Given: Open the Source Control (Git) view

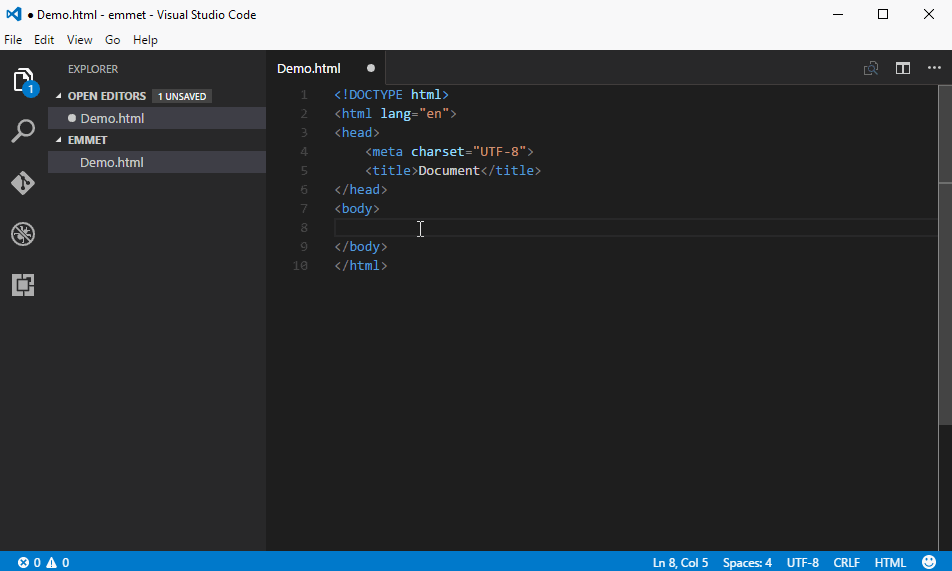Looking at the screenshot, I should click(23, 183).
